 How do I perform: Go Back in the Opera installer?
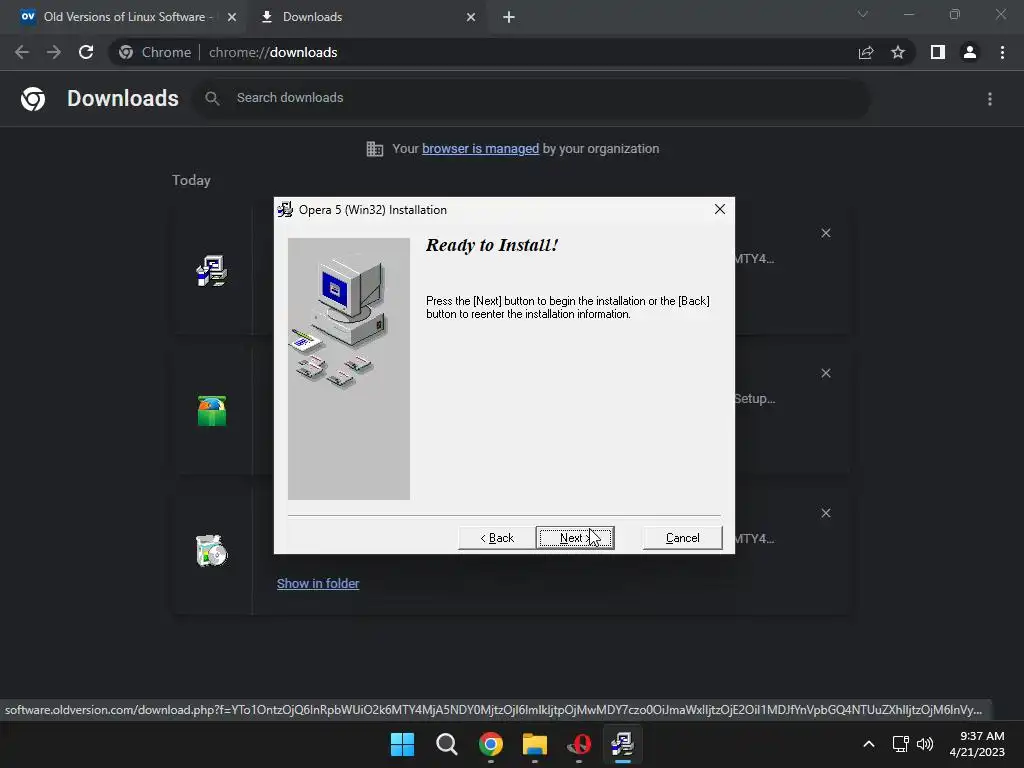coord(497,537)
